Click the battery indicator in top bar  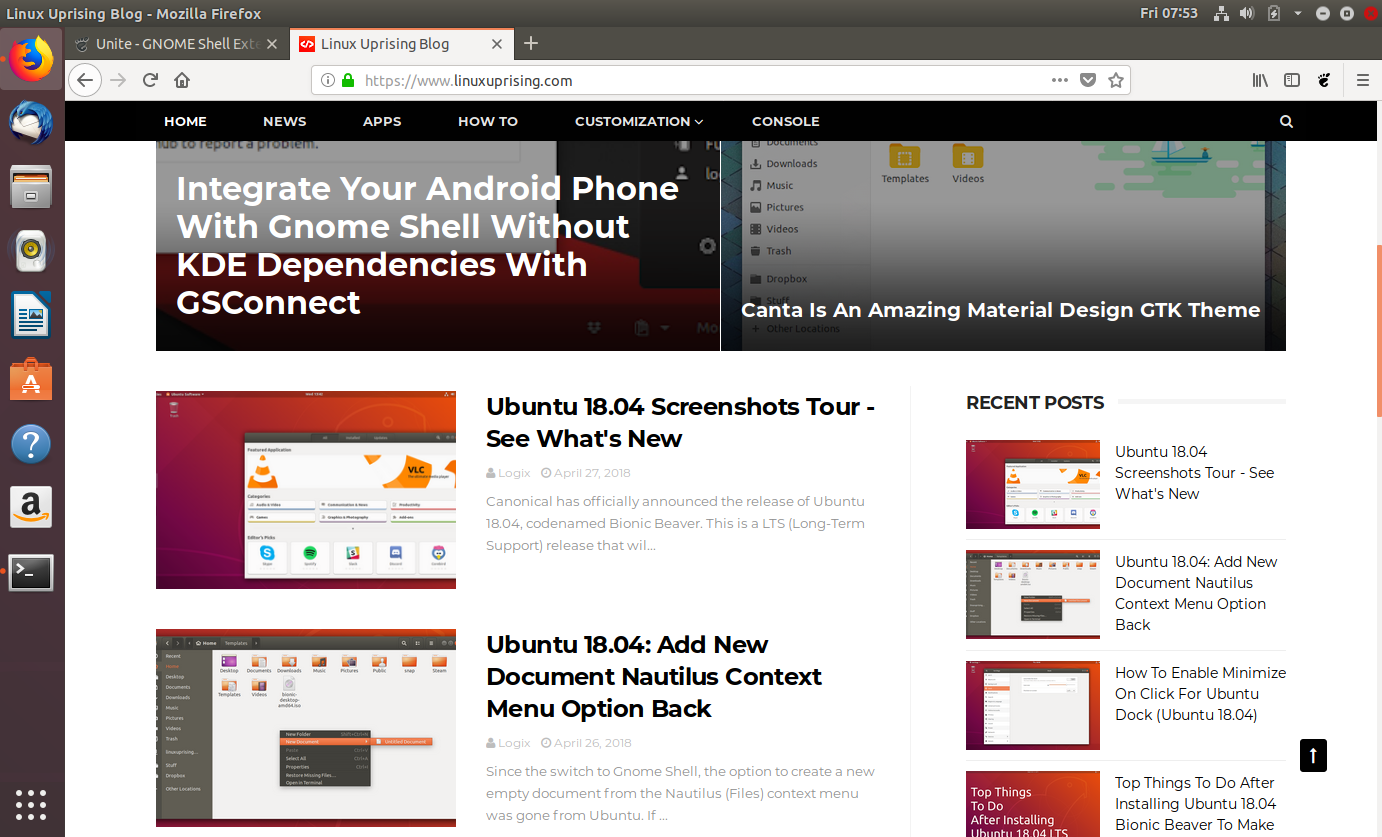[1274, 13]
